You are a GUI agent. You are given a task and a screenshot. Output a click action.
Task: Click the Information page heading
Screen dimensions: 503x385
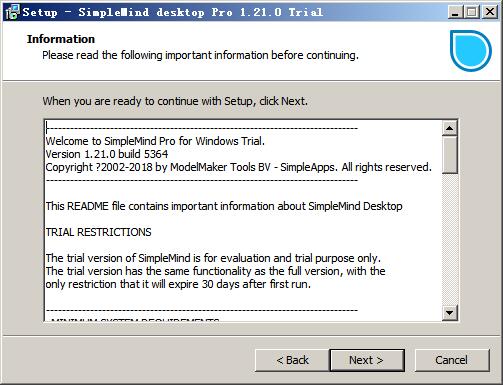(x=61, y=39)
